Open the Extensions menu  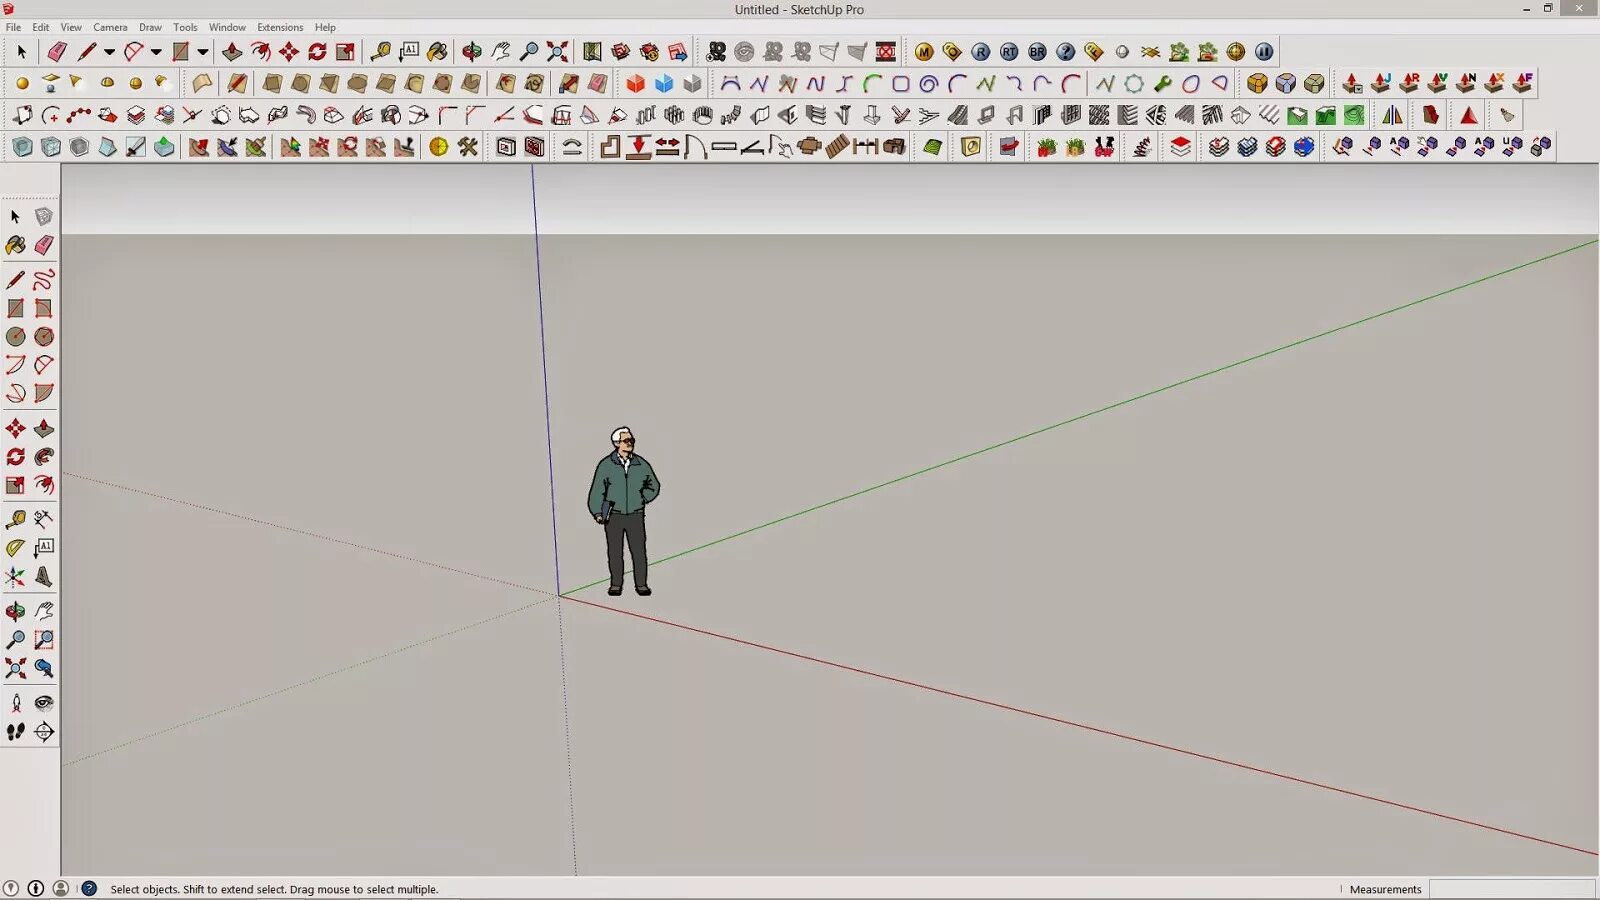click(x=280, y=27)
